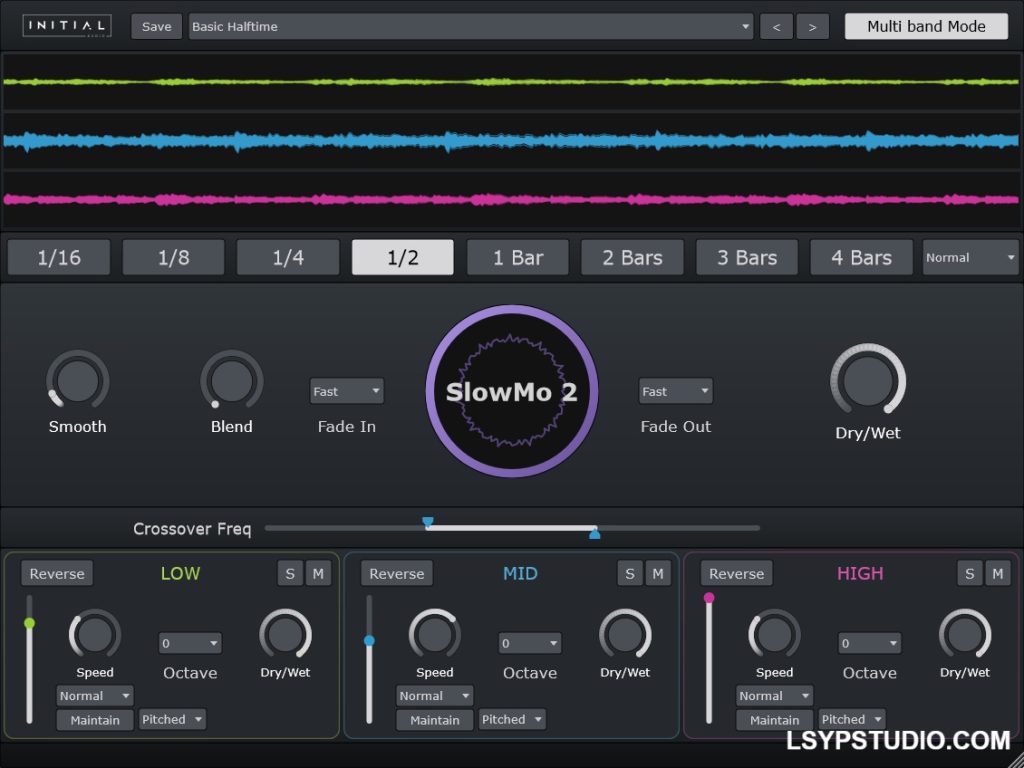Click the green LOW band waveform display
The width and height of the screenshot is (1024, 768).
pyautogui.click(x=512, y=82)
